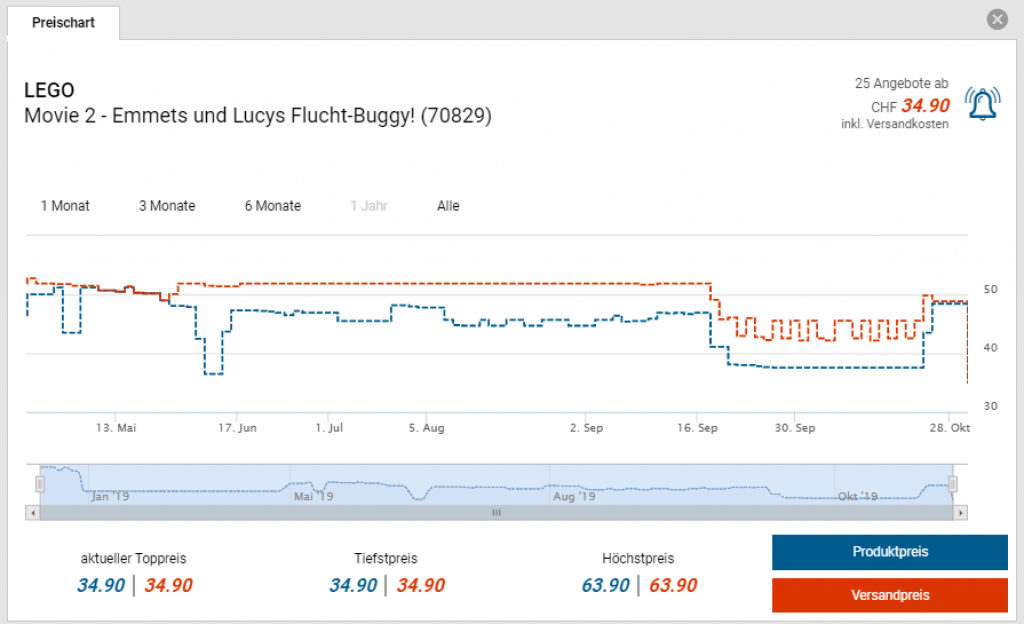This screenshot has width=1024, height=624.
Task: Toggle the blue Produktpreis series
Action: coord(889,552)
